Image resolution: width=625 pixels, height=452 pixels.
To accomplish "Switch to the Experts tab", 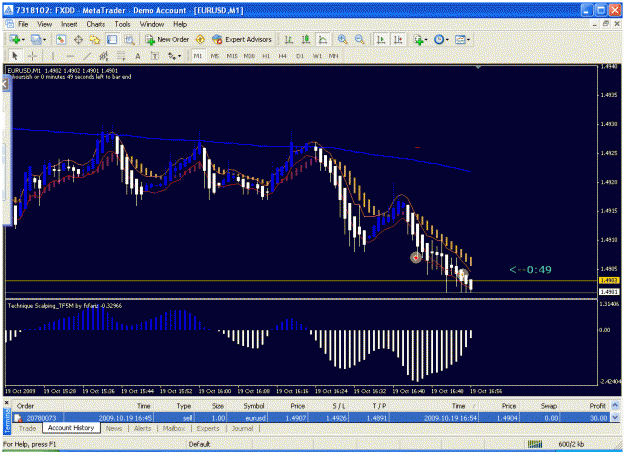I will 208,428.
